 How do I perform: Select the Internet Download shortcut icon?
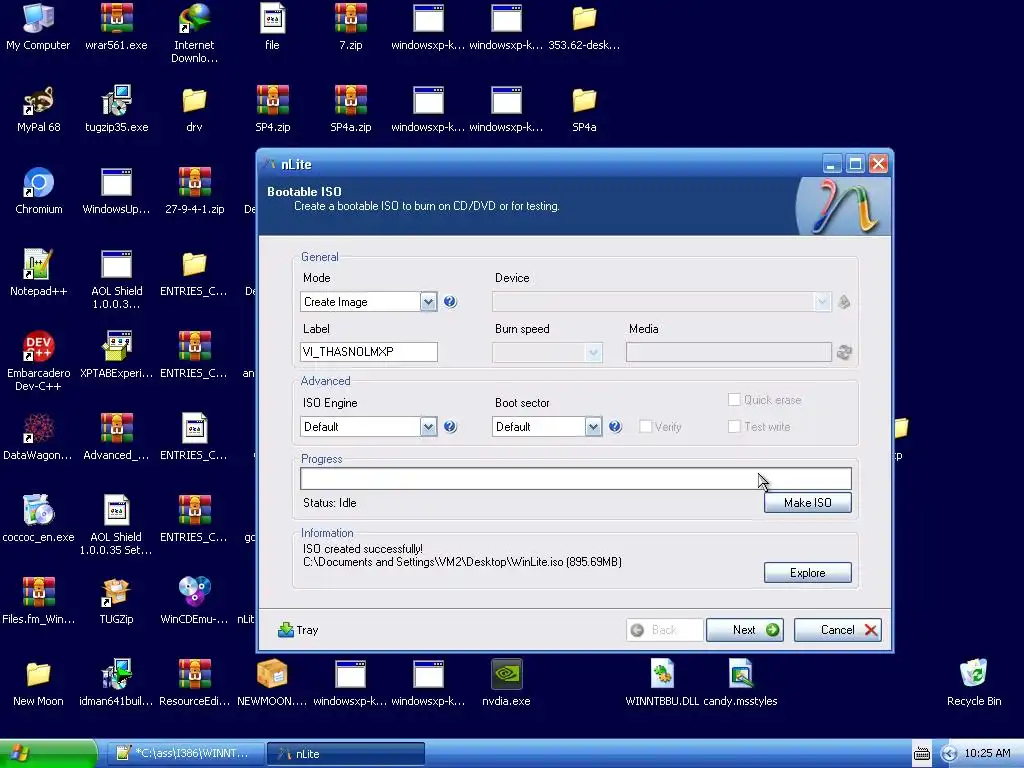click(x=194, y=34)
